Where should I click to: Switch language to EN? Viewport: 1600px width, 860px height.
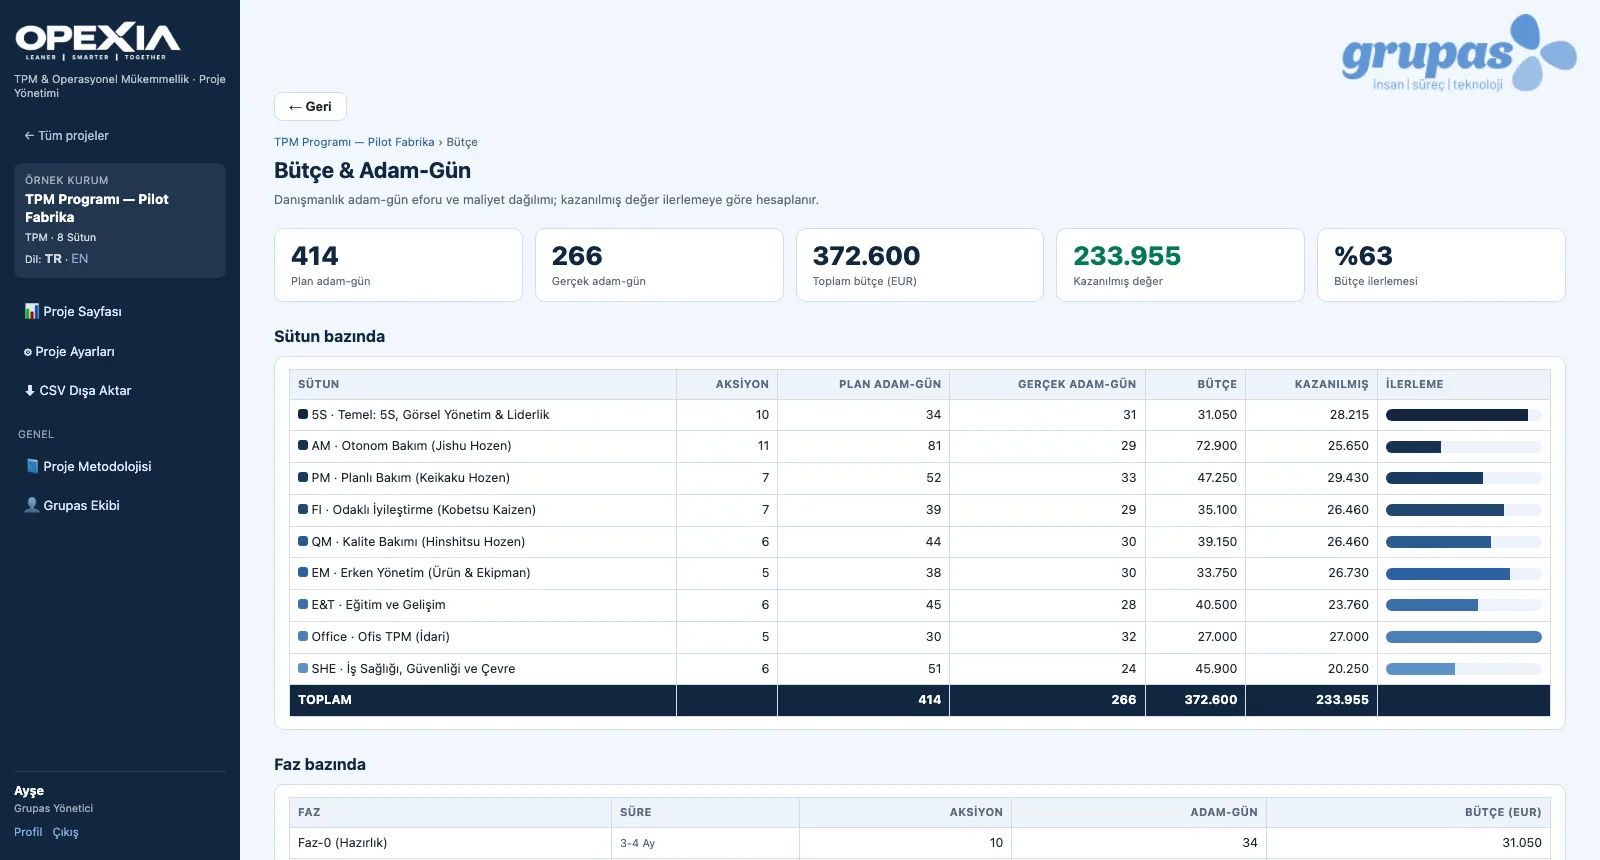(80, 258)
